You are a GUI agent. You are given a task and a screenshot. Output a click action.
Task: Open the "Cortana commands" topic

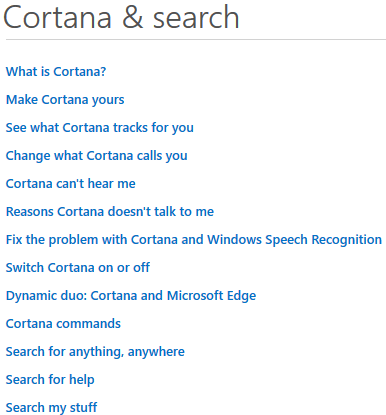pyautogui.click(x=63, y=324)
